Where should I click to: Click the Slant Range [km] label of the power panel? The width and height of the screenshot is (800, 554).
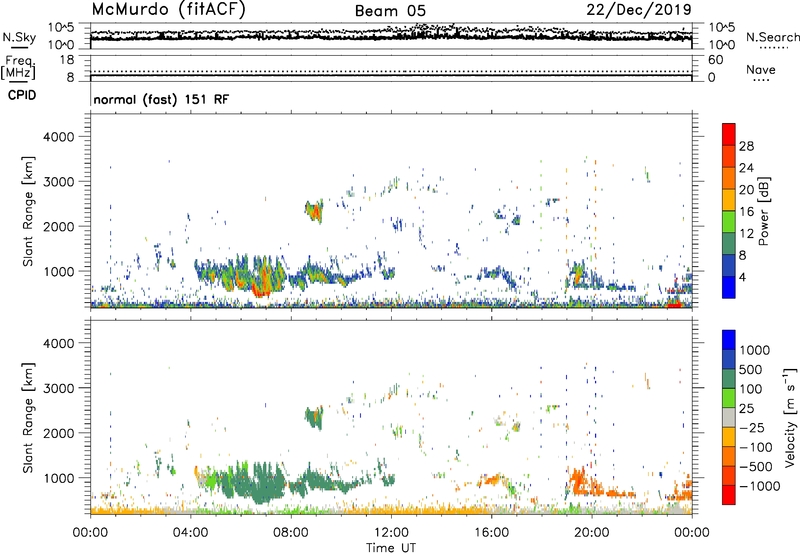point(28,211)
